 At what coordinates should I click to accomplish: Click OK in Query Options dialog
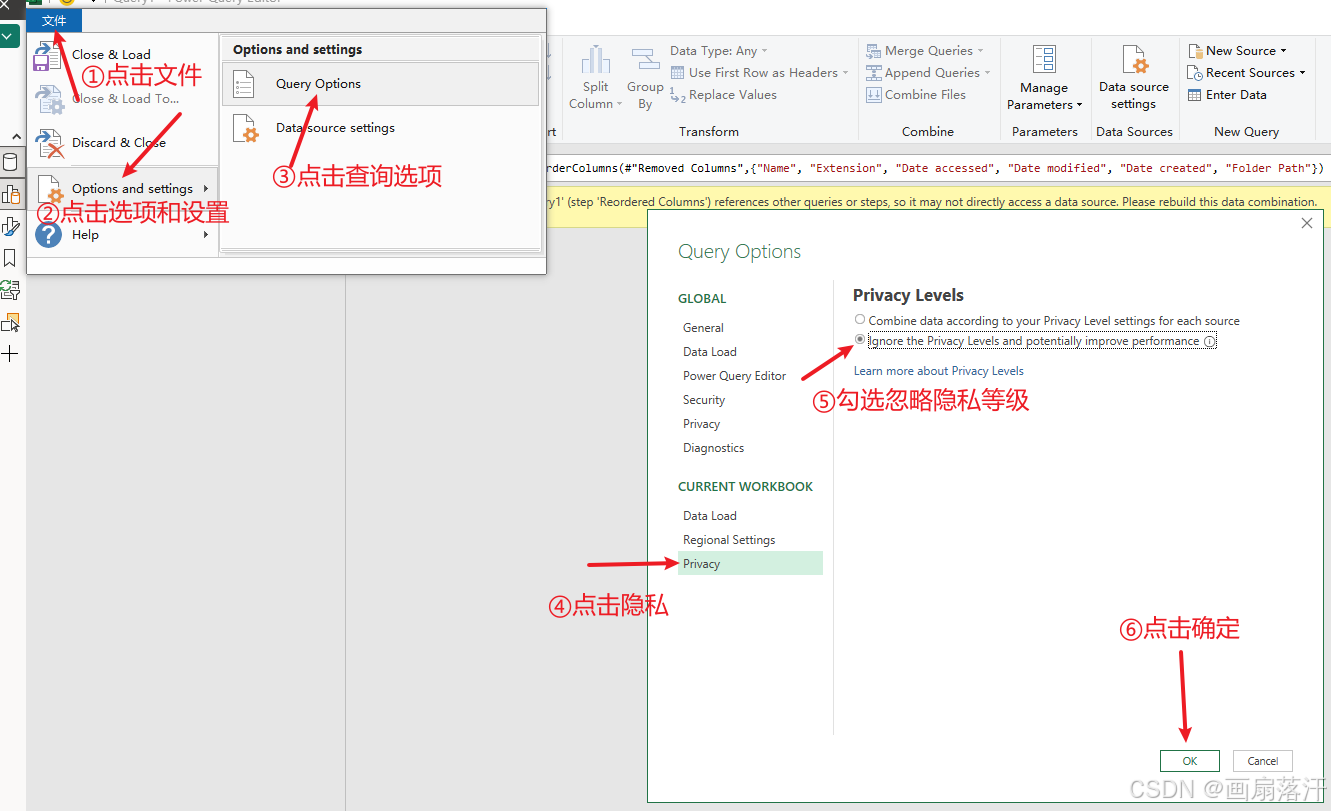(x=1190, y=761)
